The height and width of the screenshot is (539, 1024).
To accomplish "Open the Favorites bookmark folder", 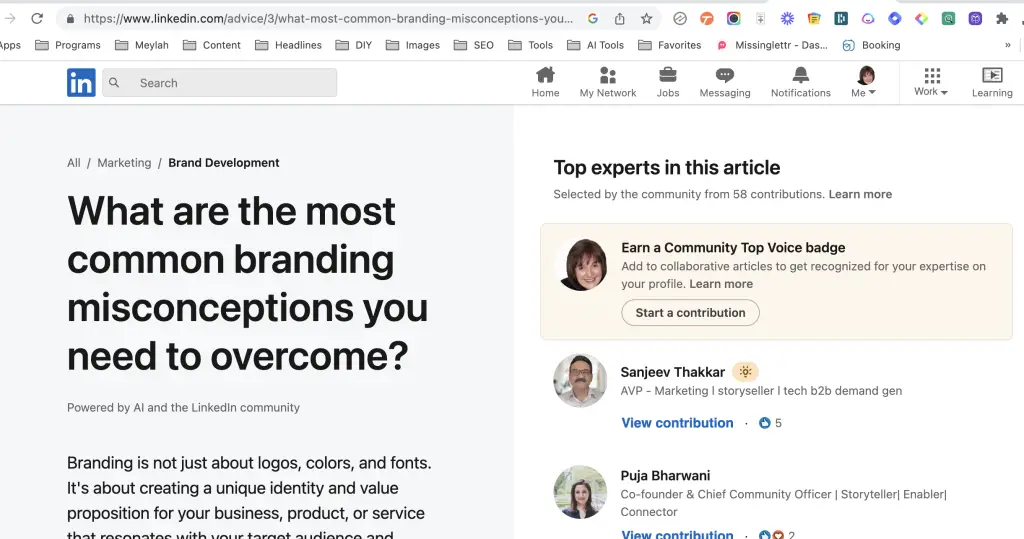I will point(669,45).
